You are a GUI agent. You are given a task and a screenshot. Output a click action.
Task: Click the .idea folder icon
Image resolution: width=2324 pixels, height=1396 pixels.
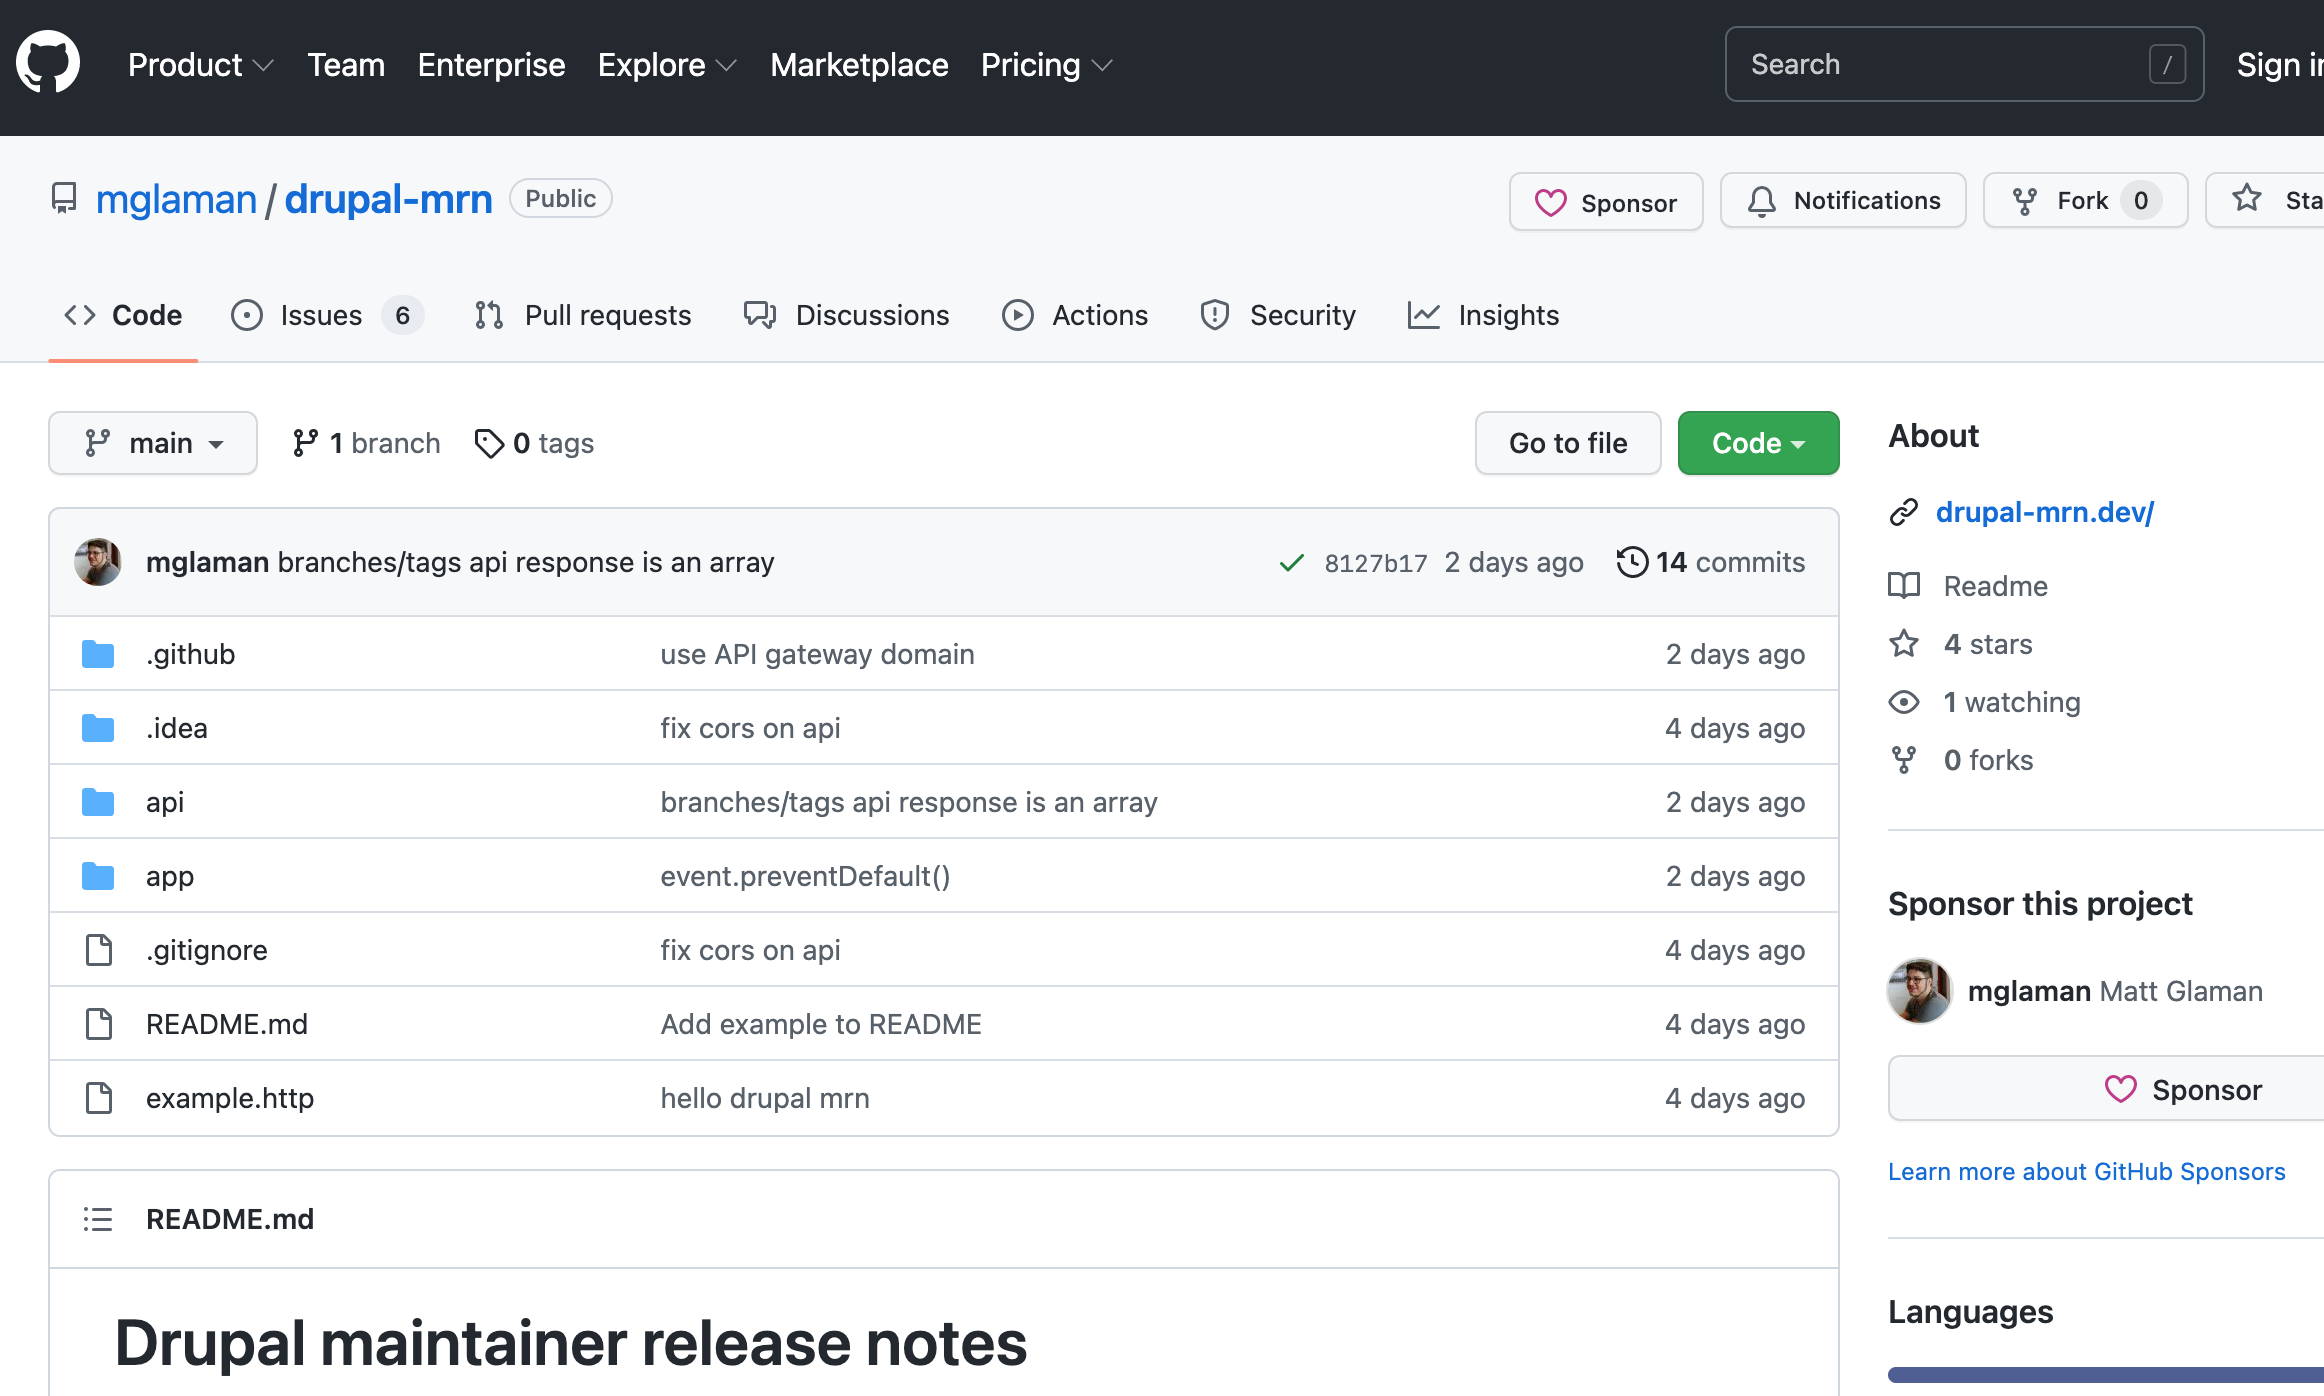pos(98,728)
